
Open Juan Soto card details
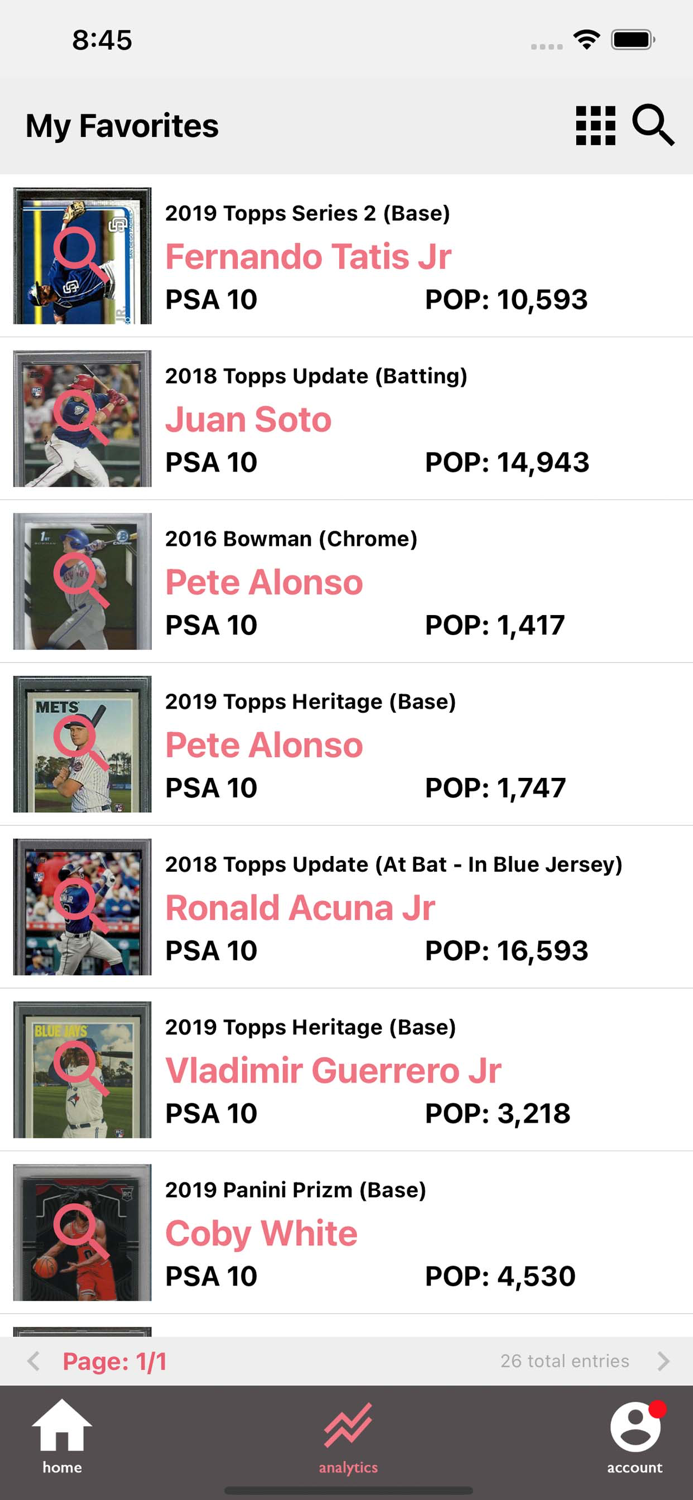(x=248, y=420)
